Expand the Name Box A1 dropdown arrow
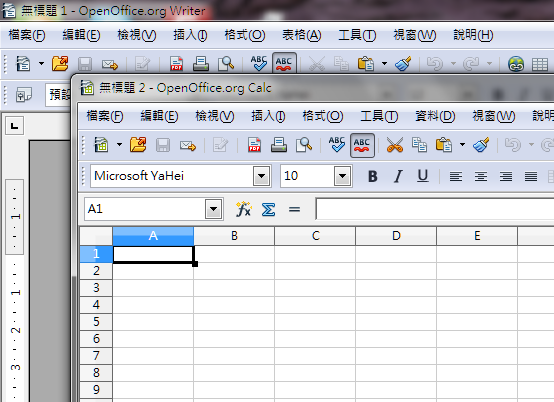554x402 pixels. point(213,209)
